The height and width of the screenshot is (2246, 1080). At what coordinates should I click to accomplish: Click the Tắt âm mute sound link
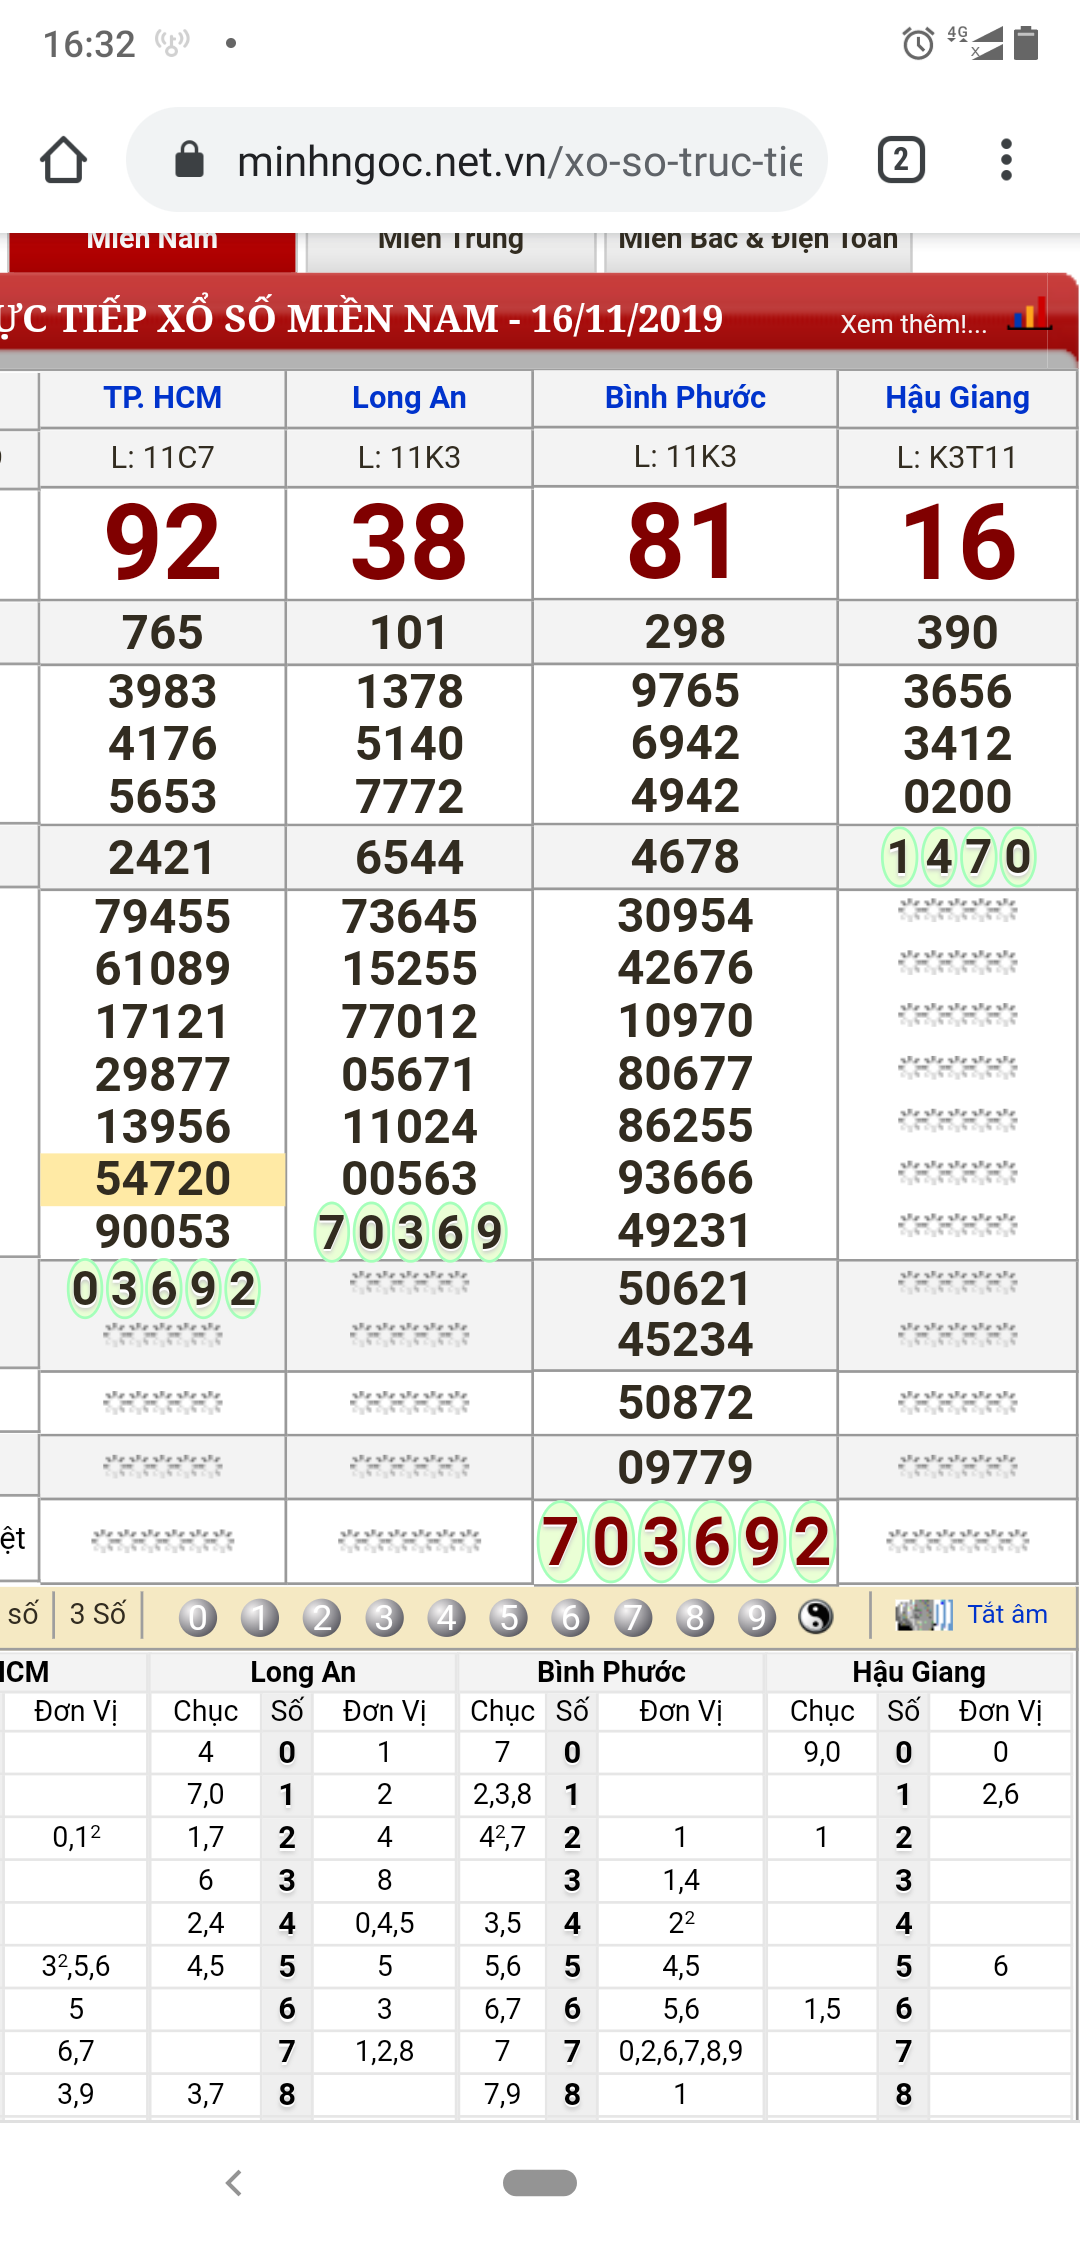[1007, 1614]
